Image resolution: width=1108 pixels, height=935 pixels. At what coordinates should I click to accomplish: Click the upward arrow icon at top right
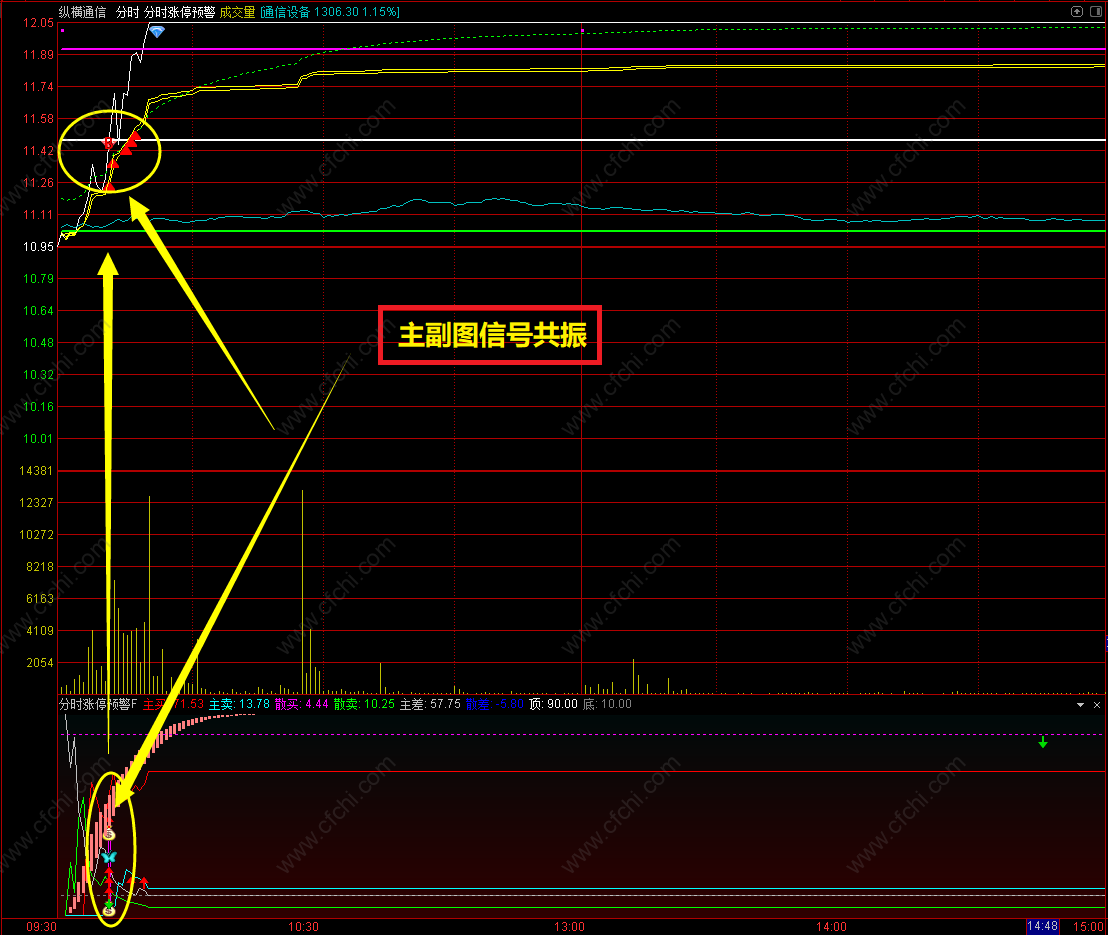(1077, 11)
